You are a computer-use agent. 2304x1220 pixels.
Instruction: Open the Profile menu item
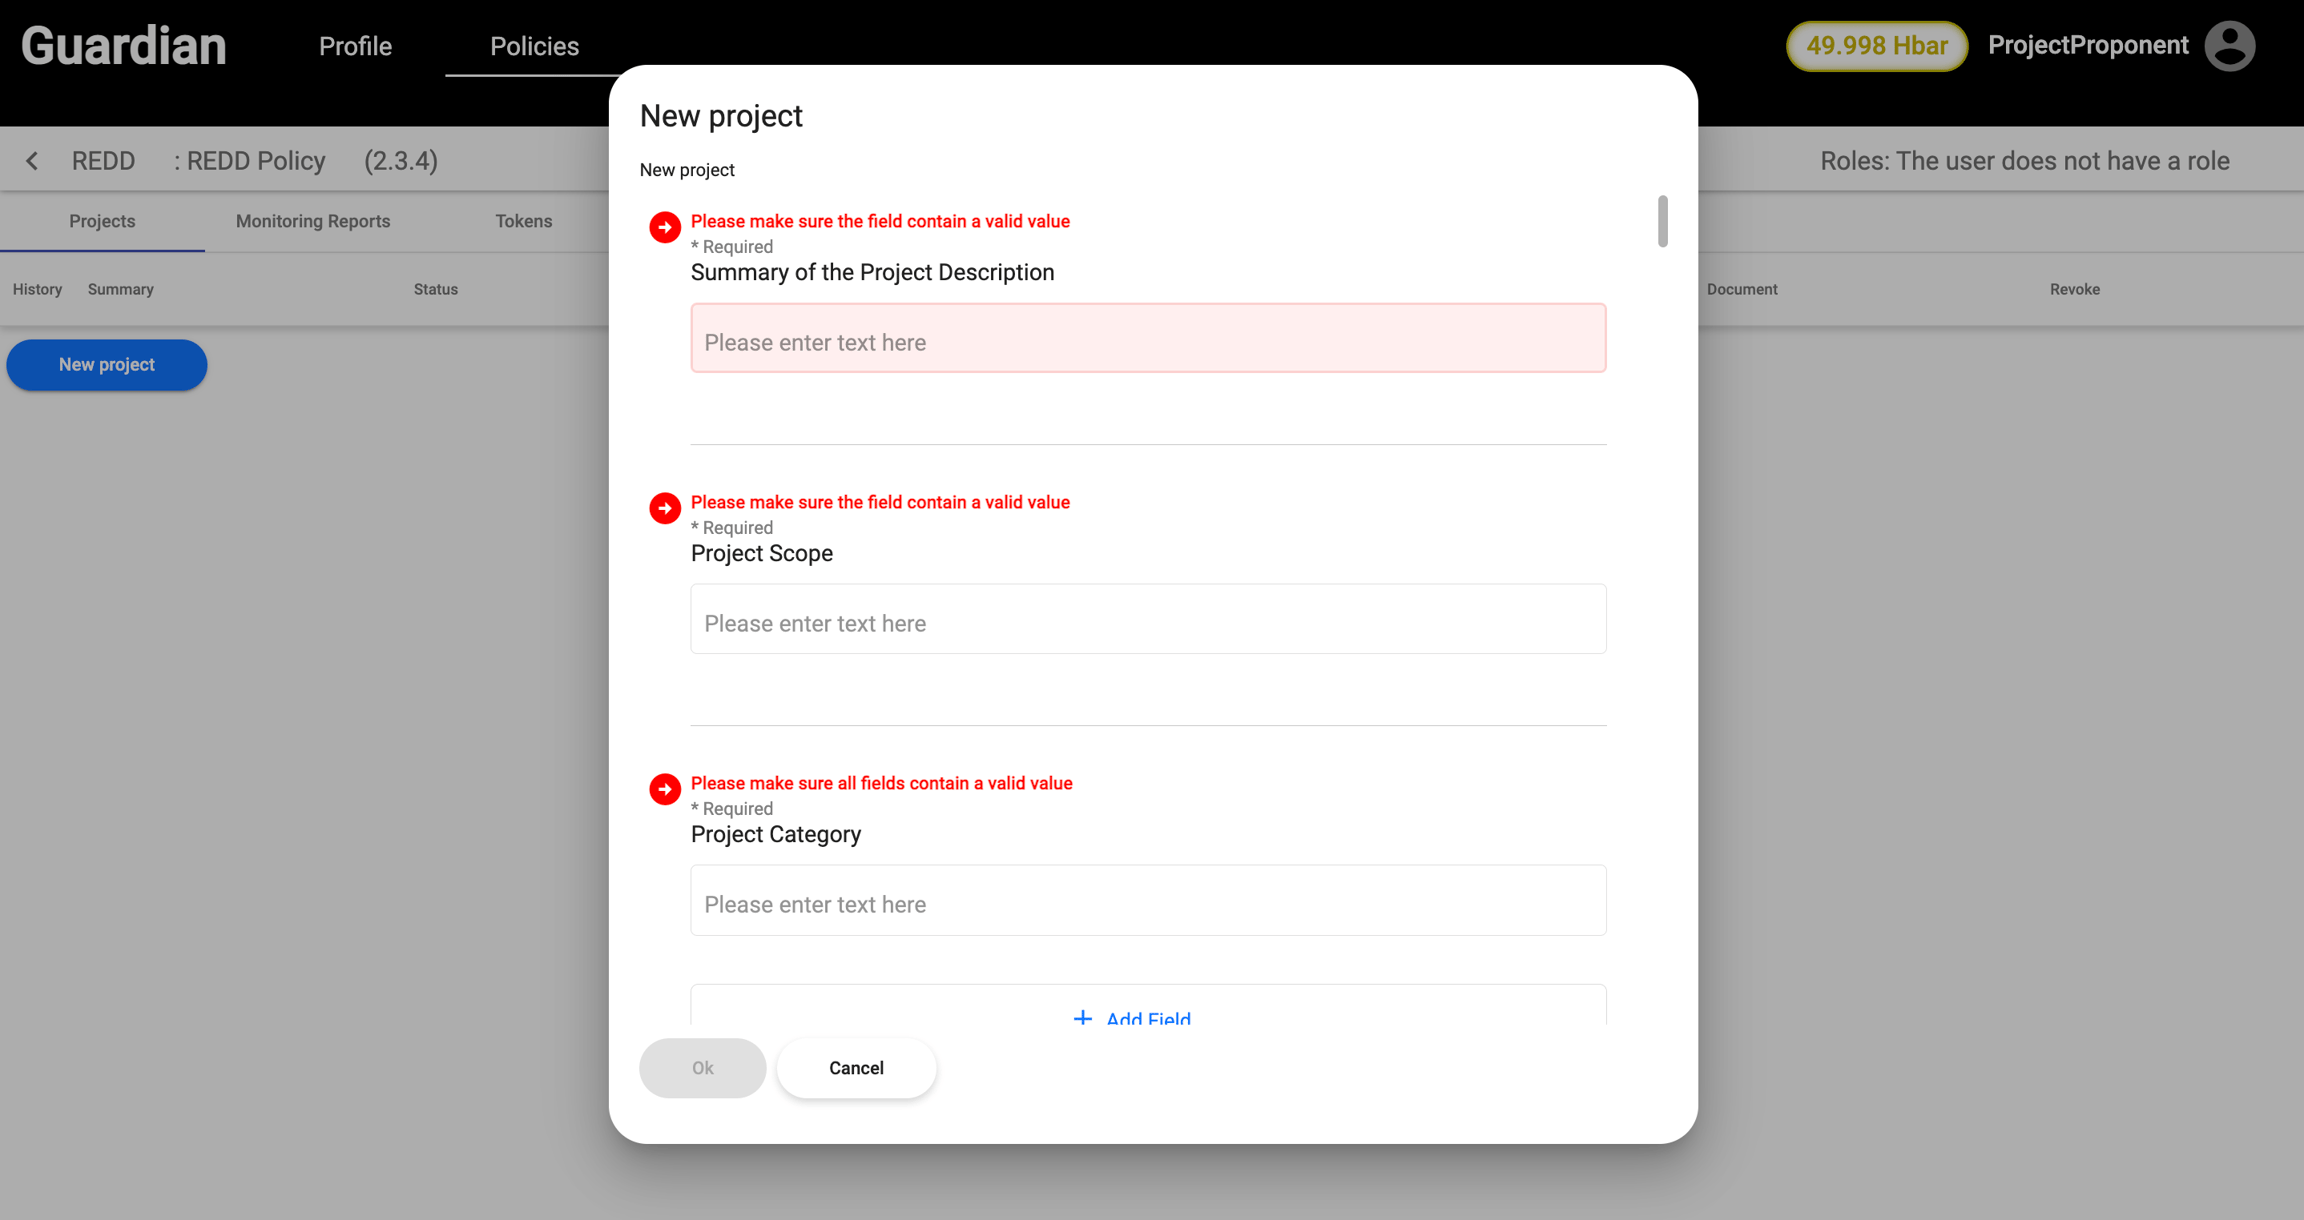[355, 46]
